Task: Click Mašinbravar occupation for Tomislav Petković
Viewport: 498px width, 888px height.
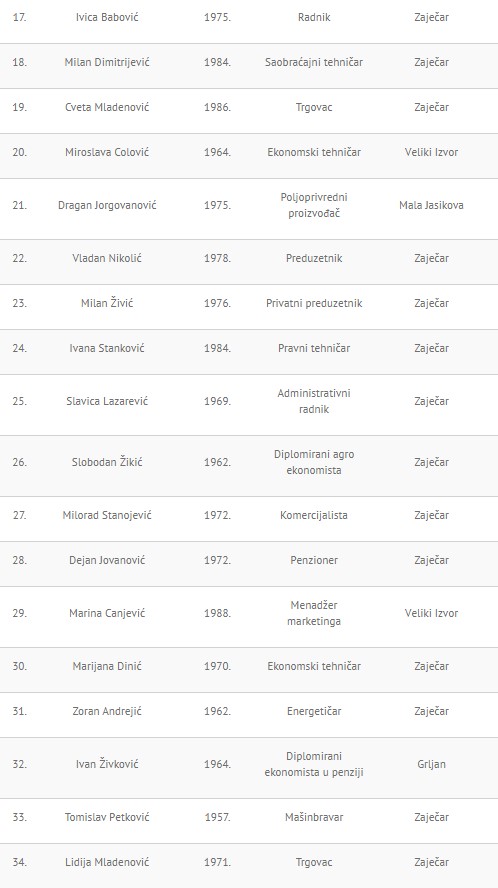Action: 314,817
